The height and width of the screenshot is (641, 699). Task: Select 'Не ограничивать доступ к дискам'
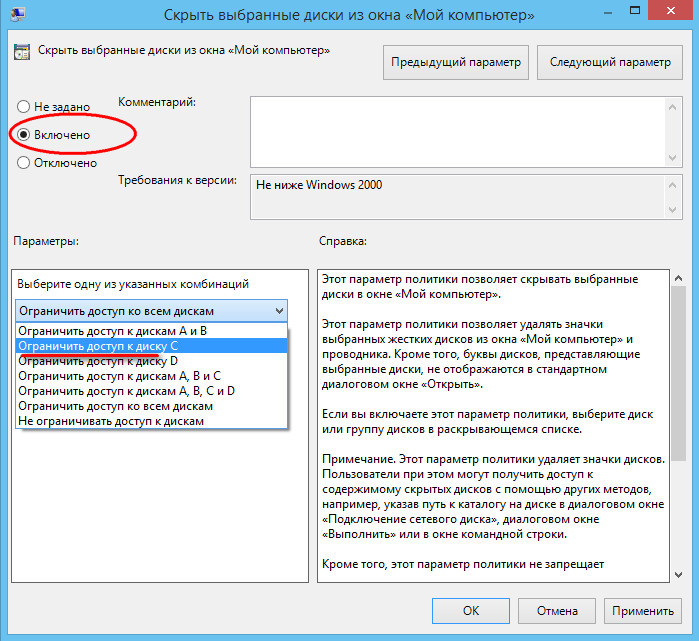tap(111, 421)
